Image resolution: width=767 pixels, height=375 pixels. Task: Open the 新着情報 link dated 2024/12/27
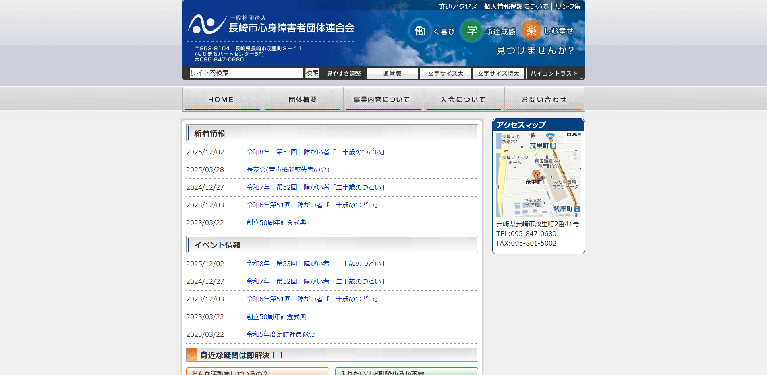316,187
